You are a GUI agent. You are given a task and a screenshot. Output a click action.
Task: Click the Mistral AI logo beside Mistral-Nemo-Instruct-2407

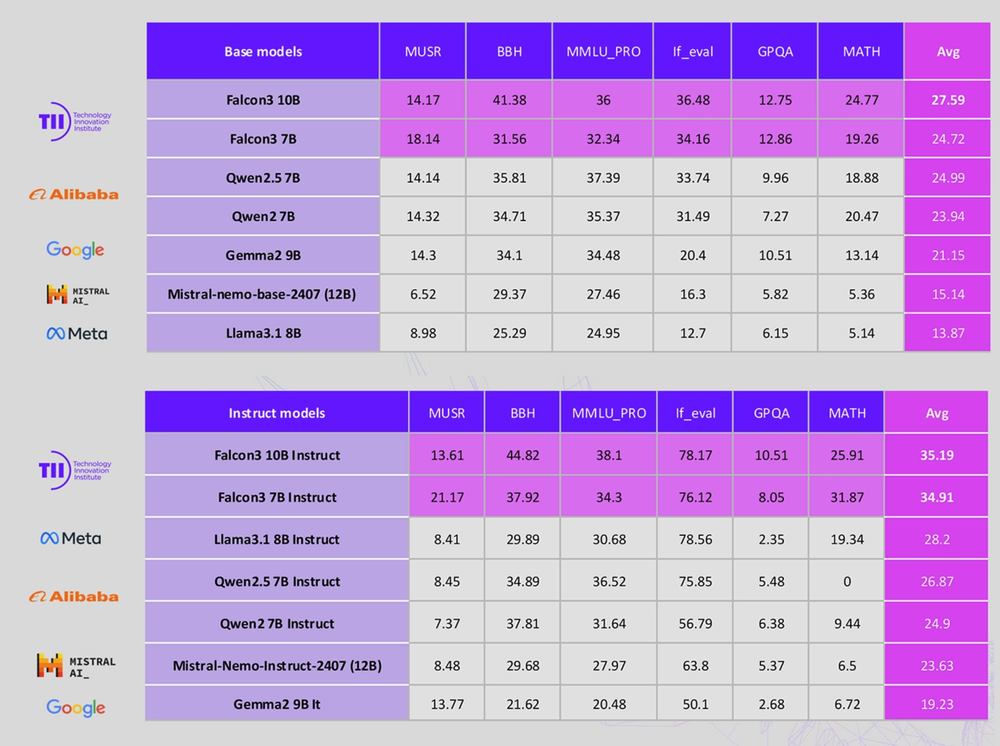point(77,666)
